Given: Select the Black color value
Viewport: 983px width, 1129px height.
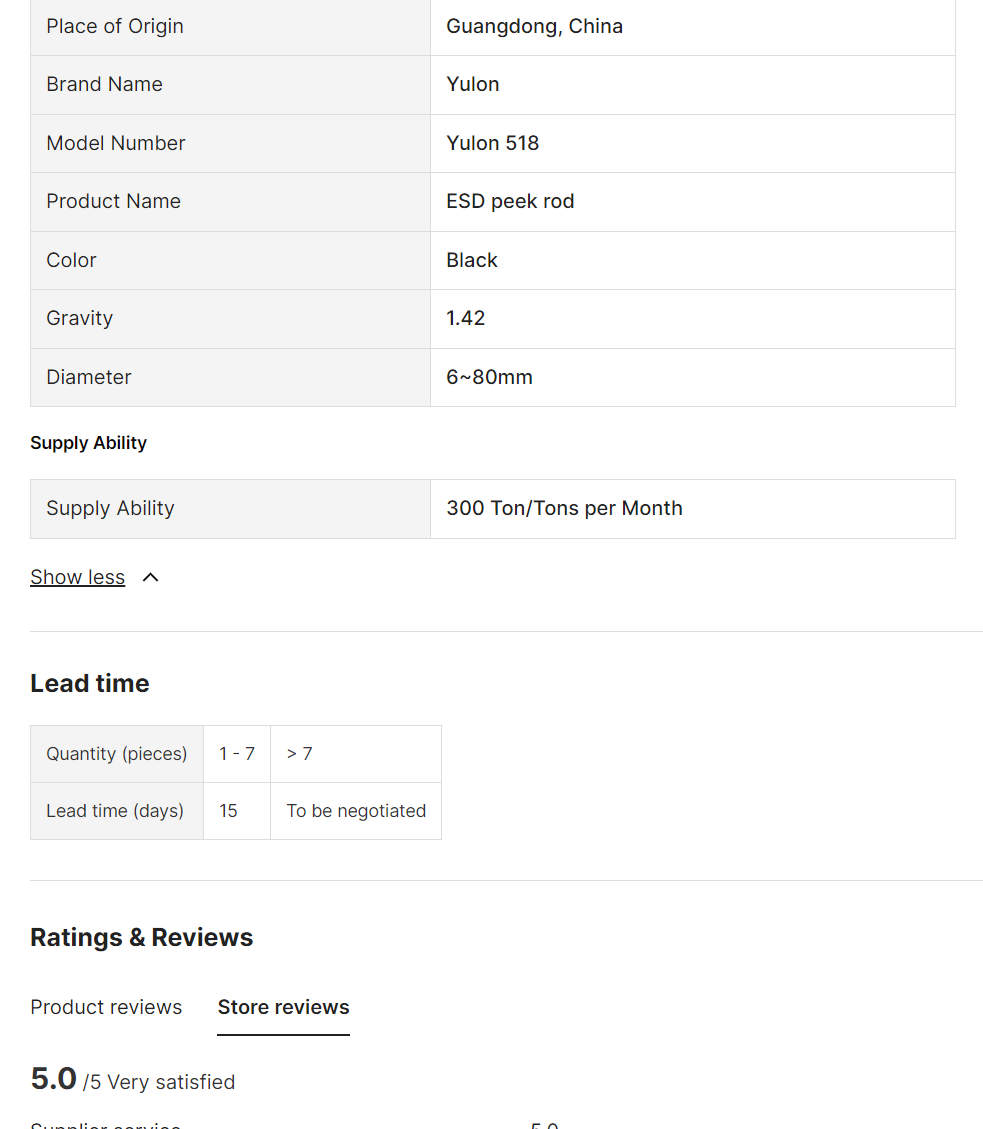Looking at the screenshot, I should point(471,260).
